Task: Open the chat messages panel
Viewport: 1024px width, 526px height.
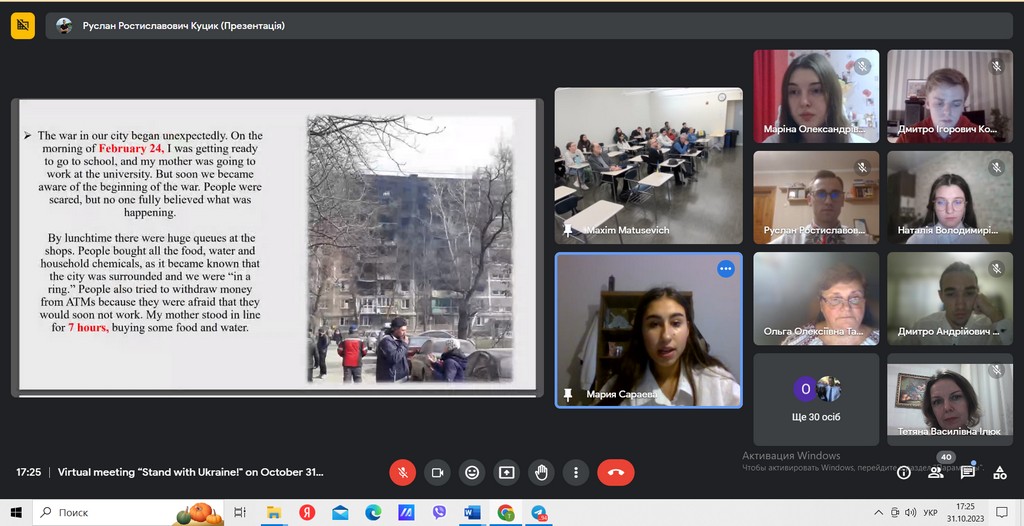Action: (968, 473)
